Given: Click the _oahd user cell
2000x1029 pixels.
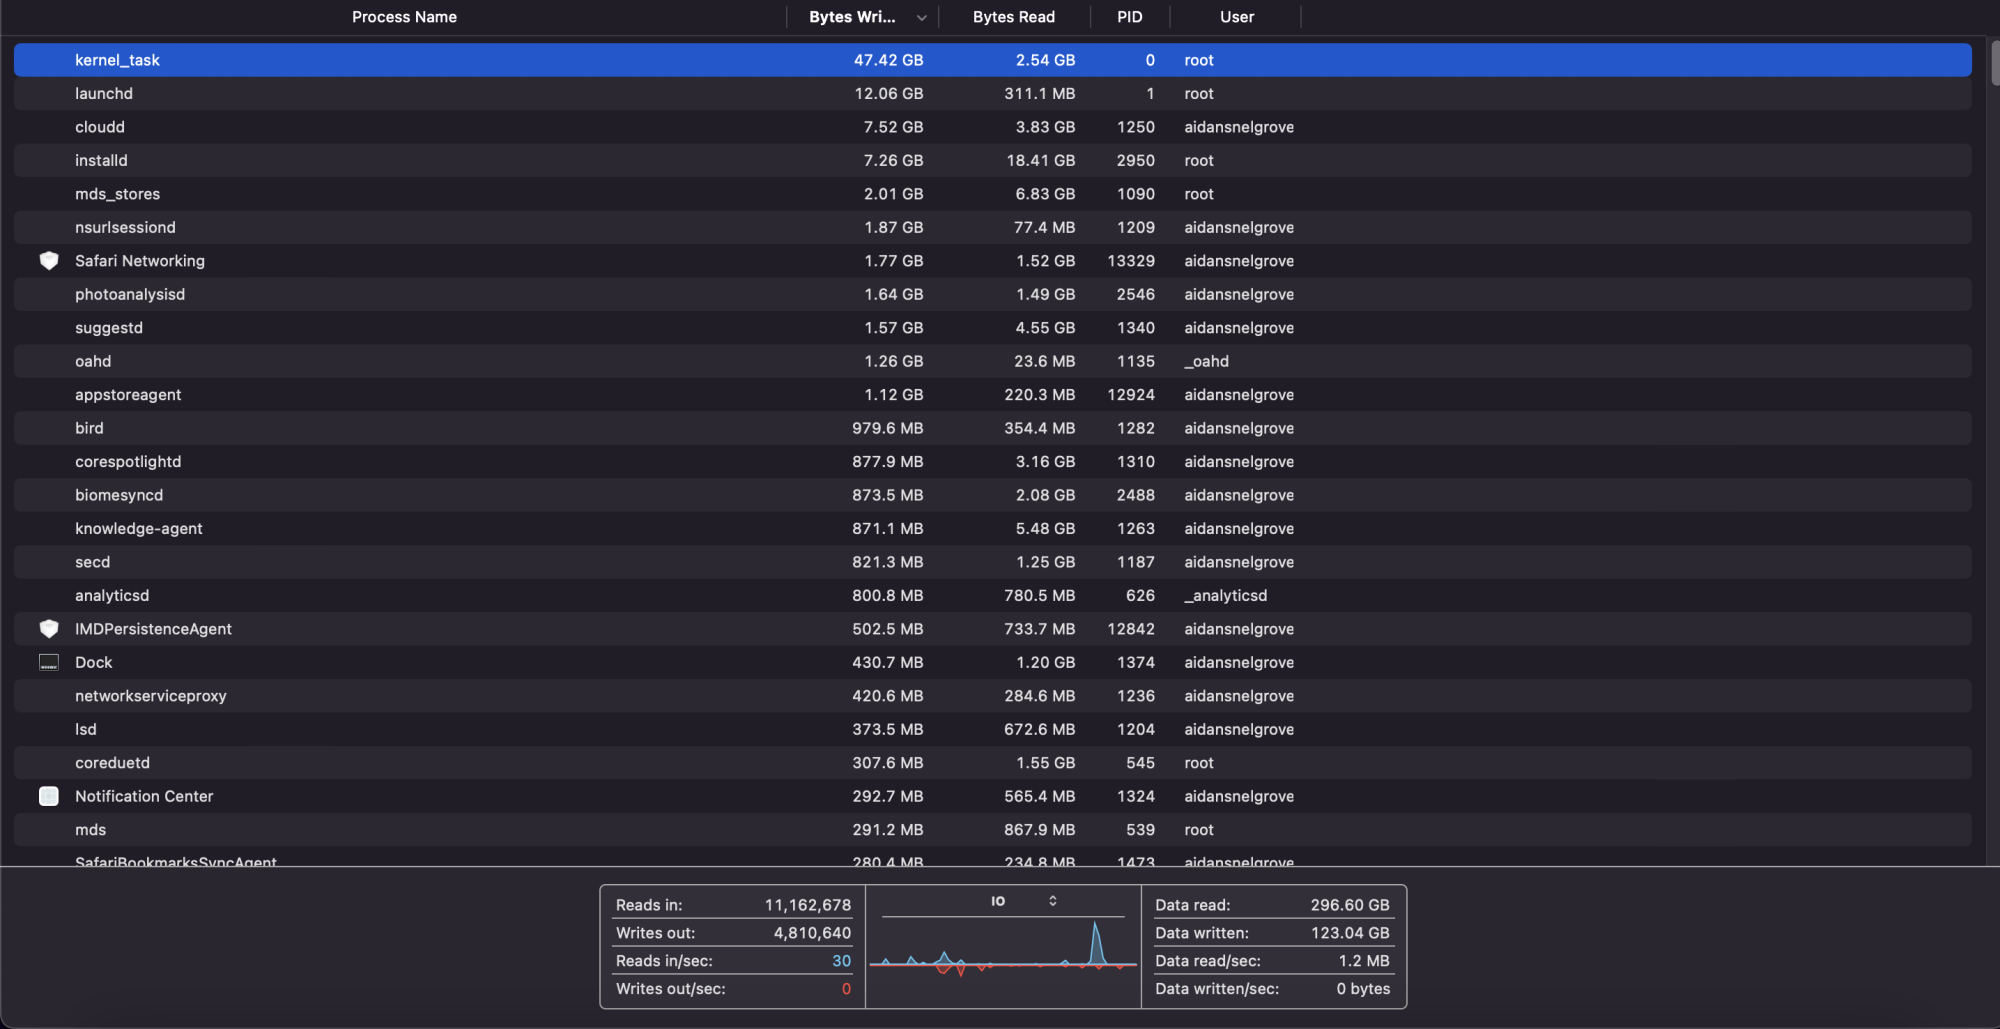Looking at the screenshot, I should tap(1206, 362).
